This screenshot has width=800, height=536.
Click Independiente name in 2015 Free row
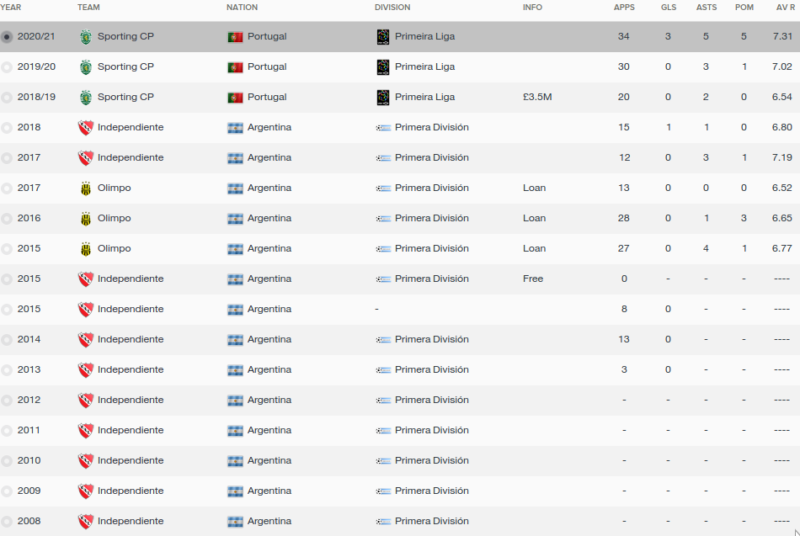pos(131,279)
